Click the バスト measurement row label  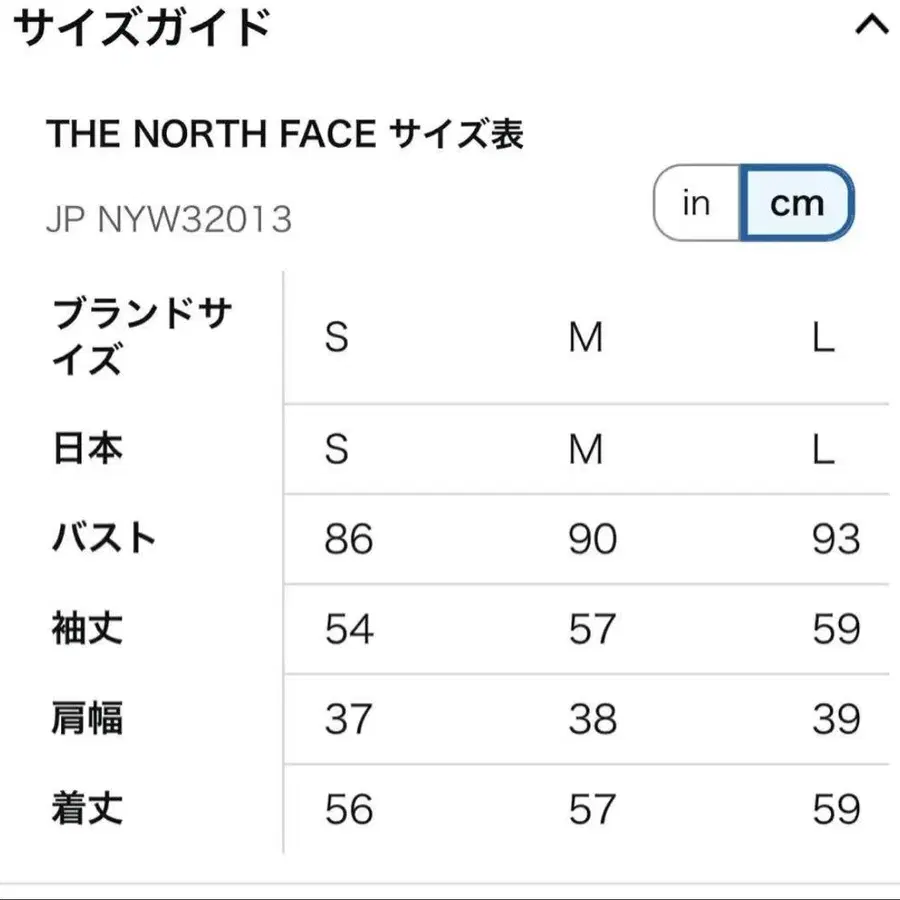tap(103, 539)
